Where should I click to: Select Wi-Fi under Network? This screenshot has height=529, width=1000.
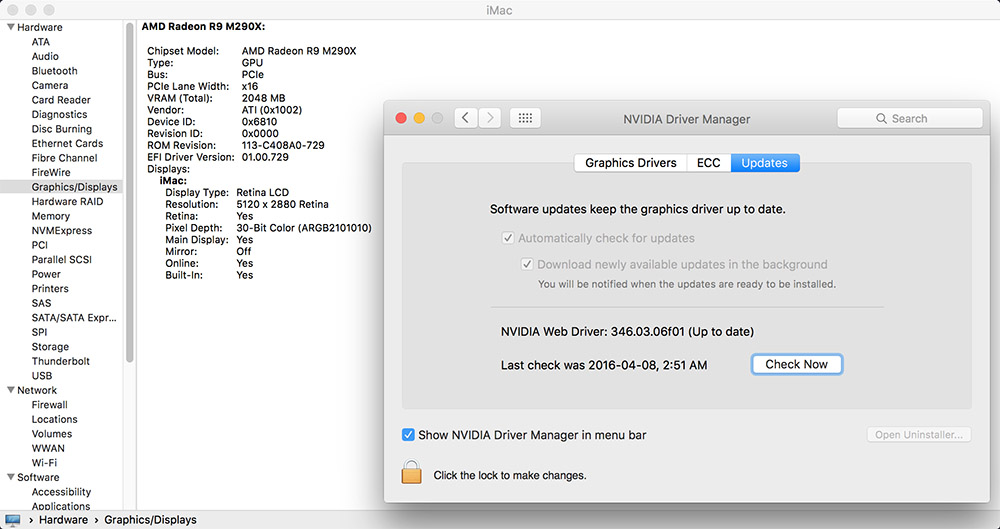coord(44,463)
